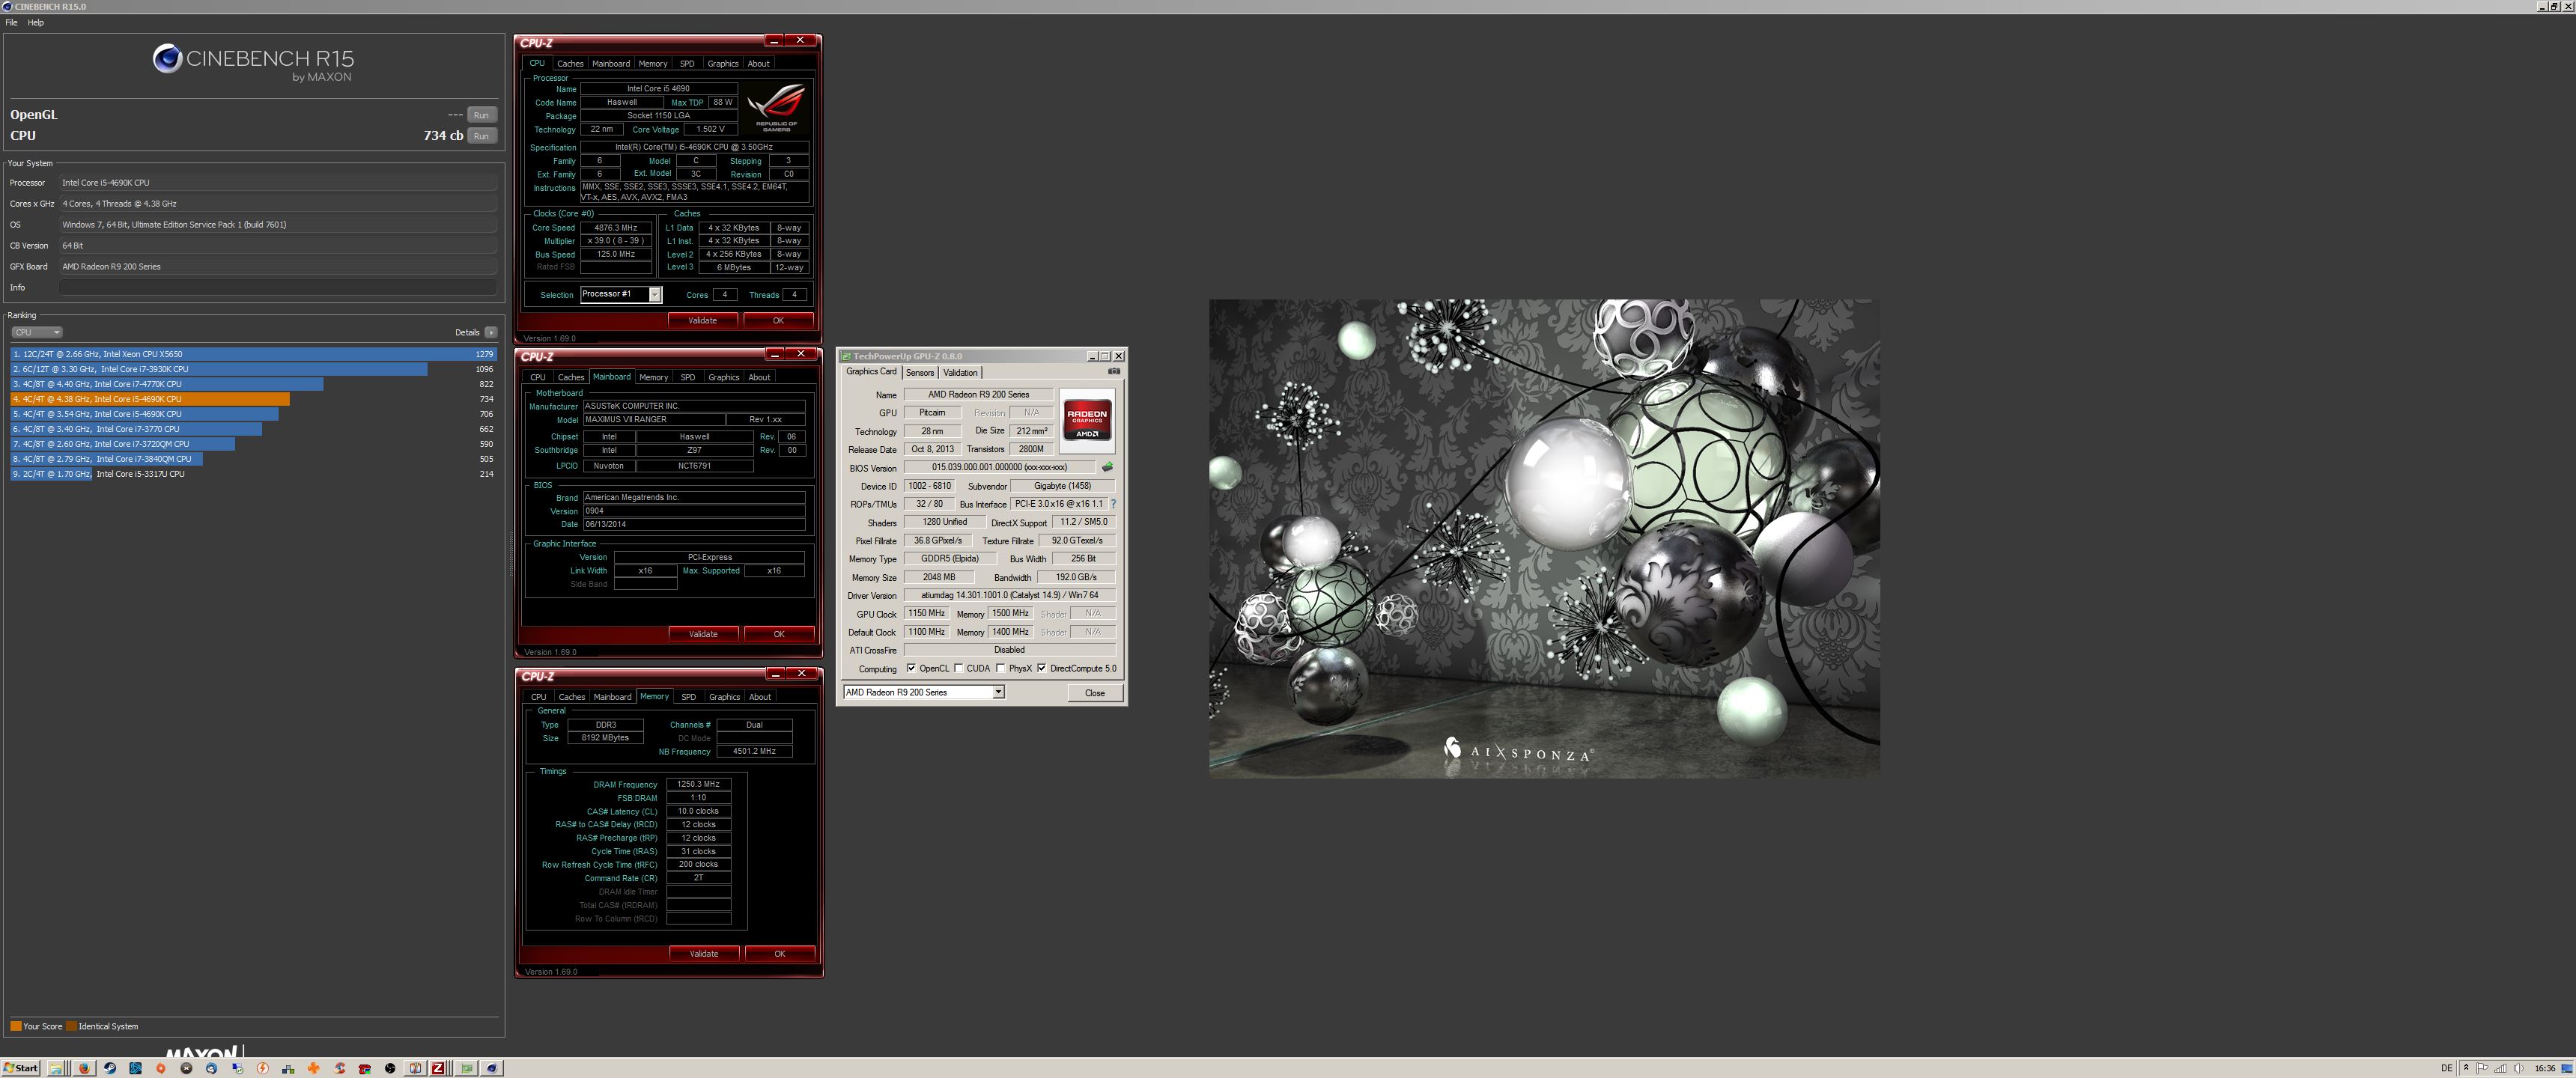Click the blue-frame Uplay taskbar icon
This screenshot has height=1078, width=2576.
point(135,1068)
